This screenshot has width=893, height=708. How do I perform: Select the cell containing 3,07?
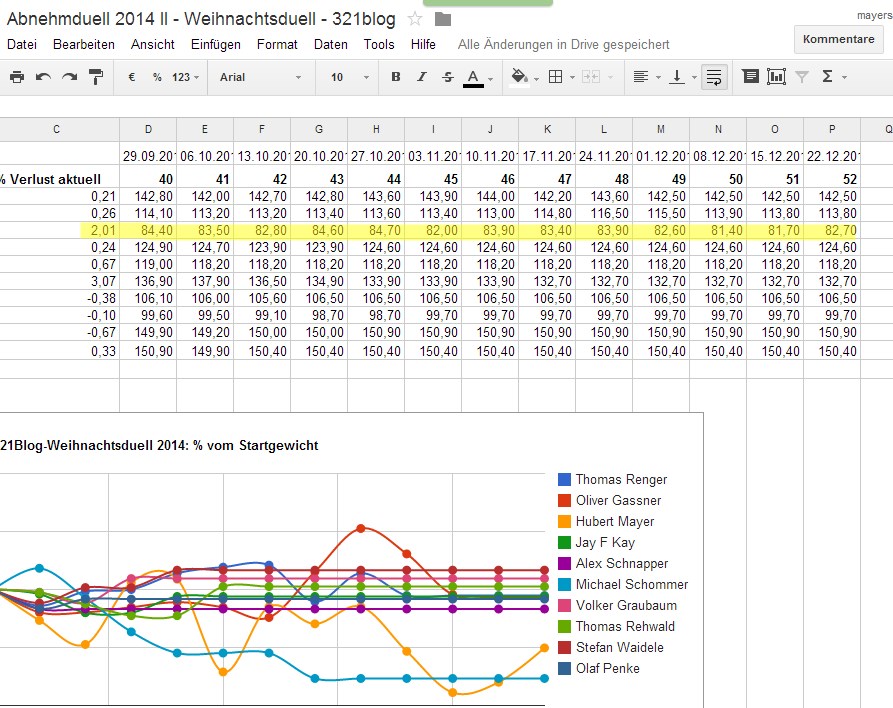[x=60, y=281]
